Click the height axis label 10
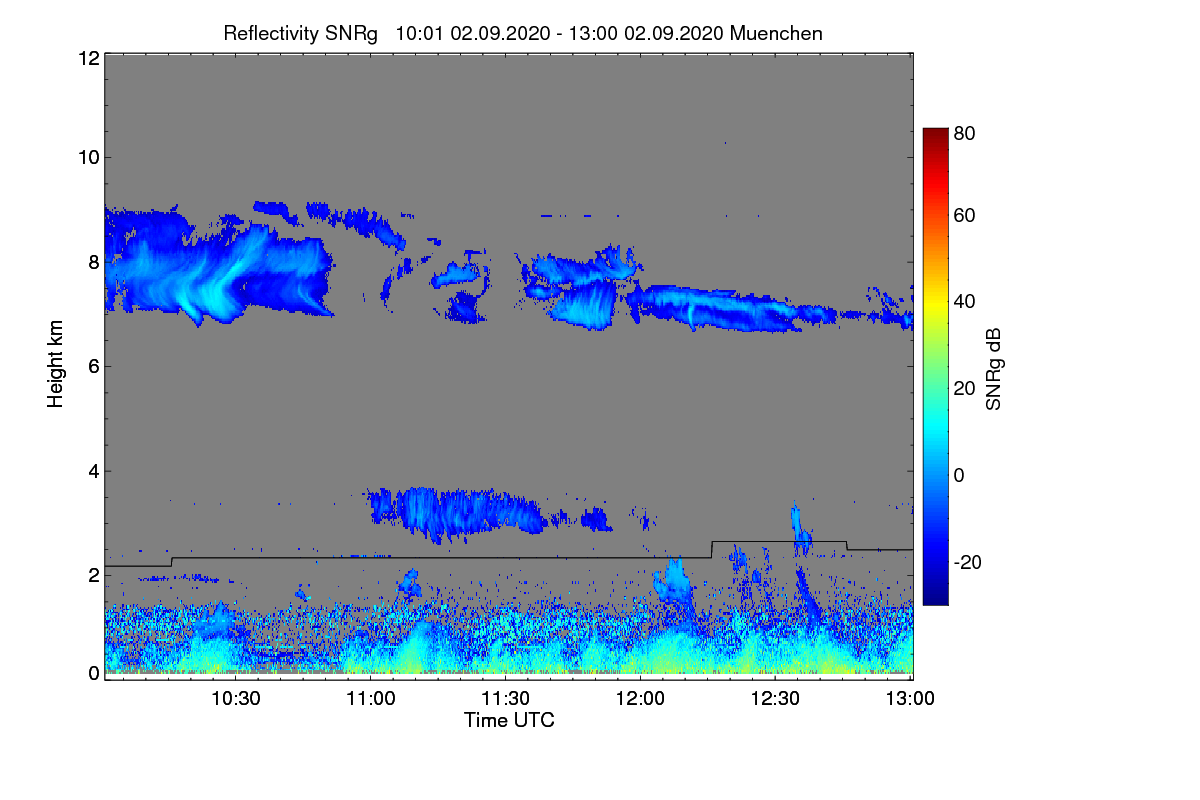Viewport: 1200px width, 800px height. coord(88,157)
